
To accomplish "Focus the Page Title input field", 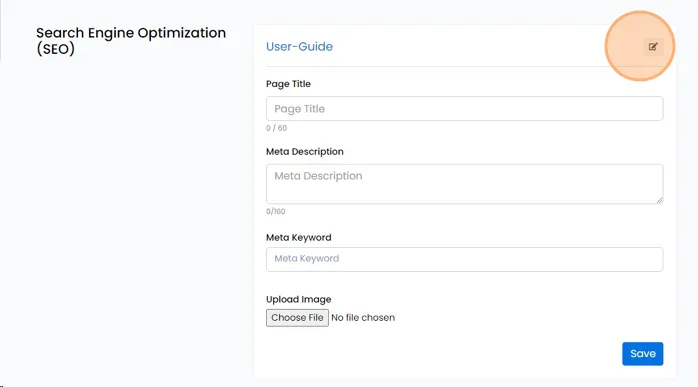I will [x=464, y=109].
